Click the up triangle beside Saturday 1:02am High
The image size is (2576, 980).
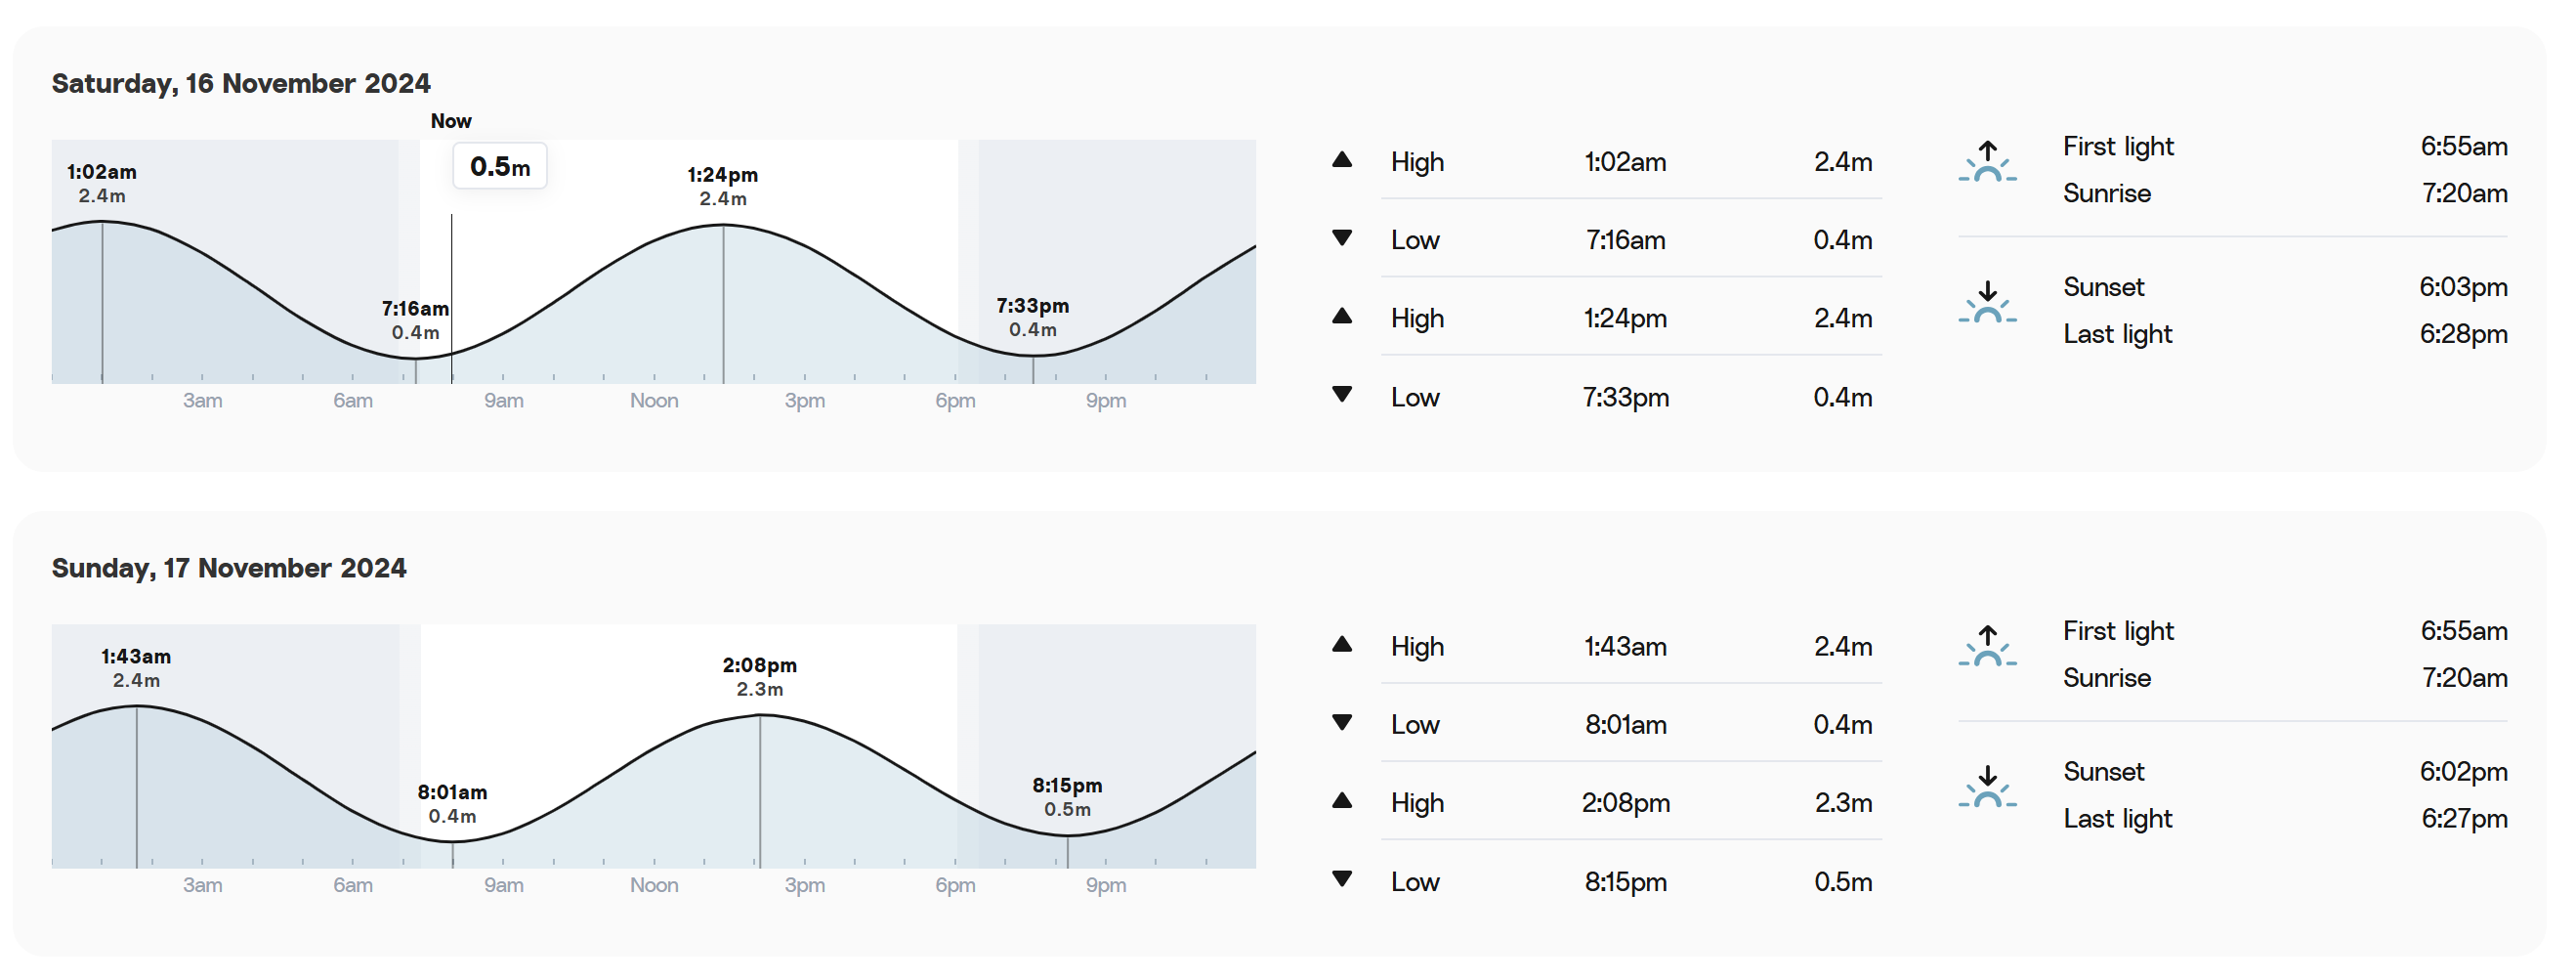1342,160
